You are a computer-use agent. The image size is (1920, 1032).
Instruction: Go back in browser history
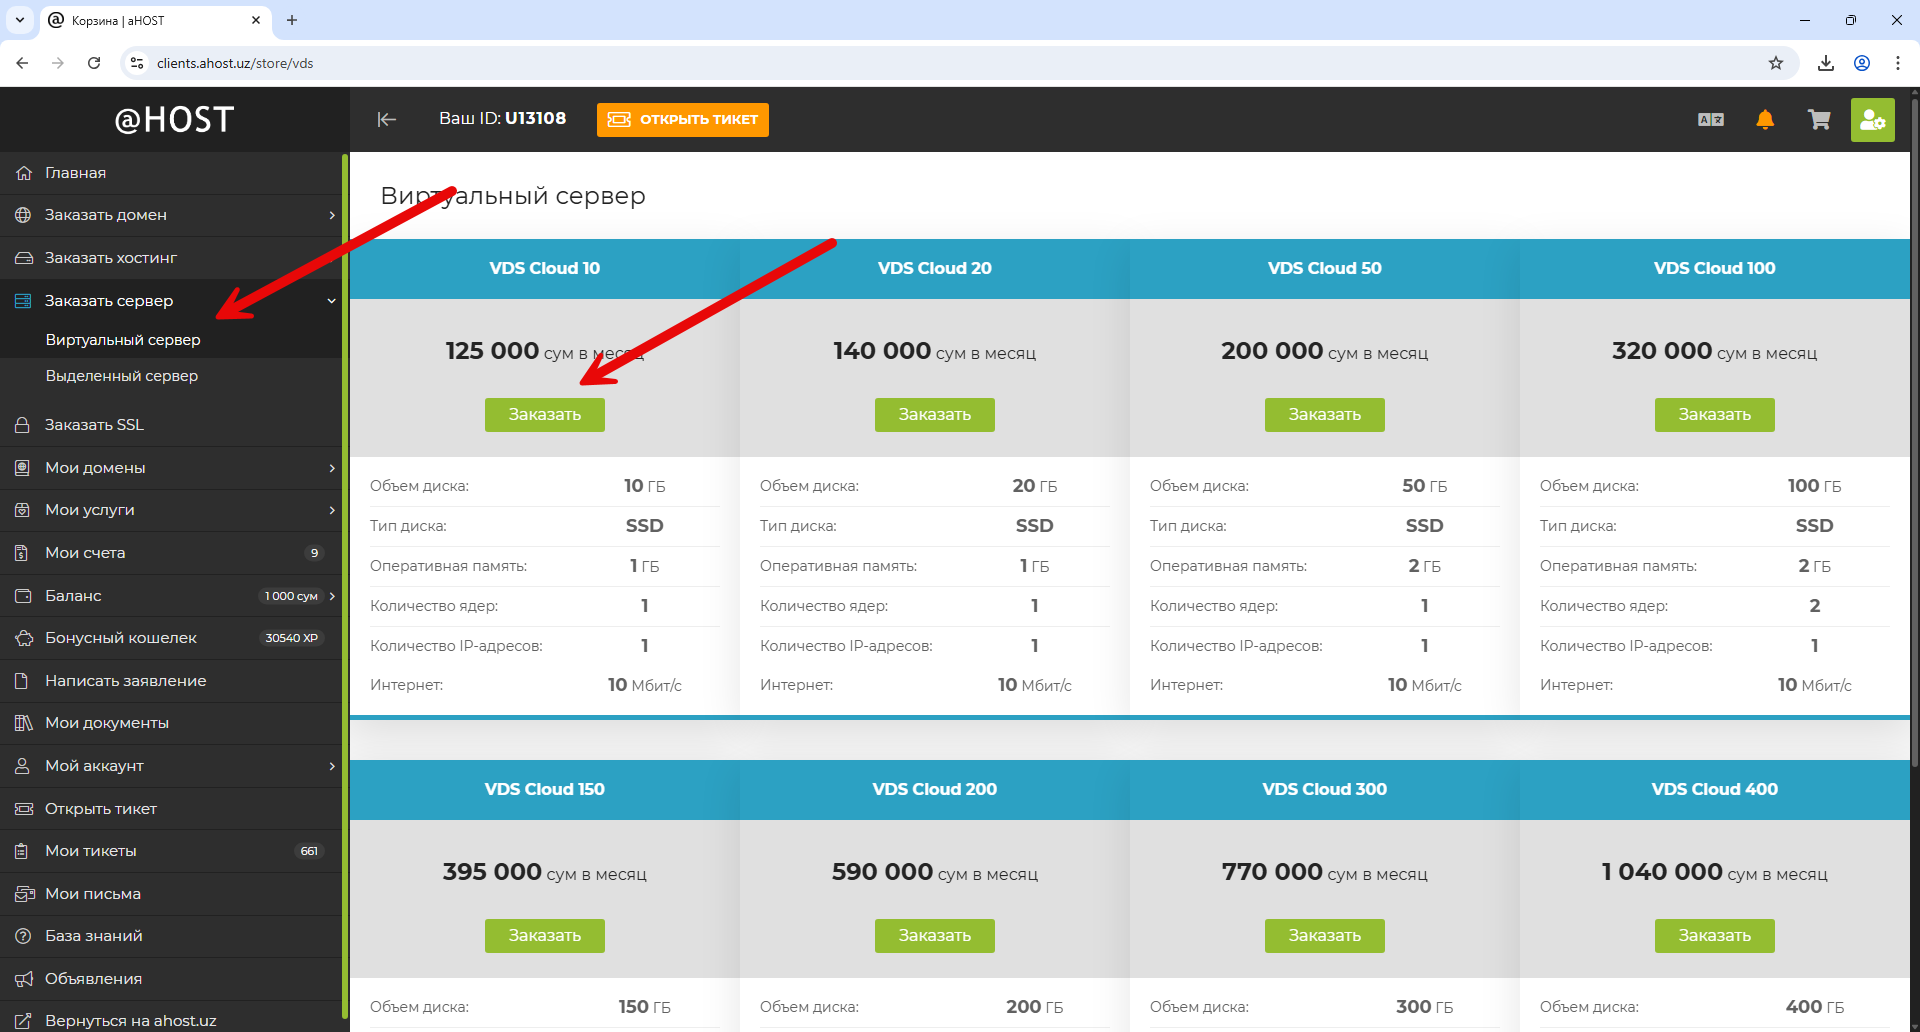[x=22, y=63]
